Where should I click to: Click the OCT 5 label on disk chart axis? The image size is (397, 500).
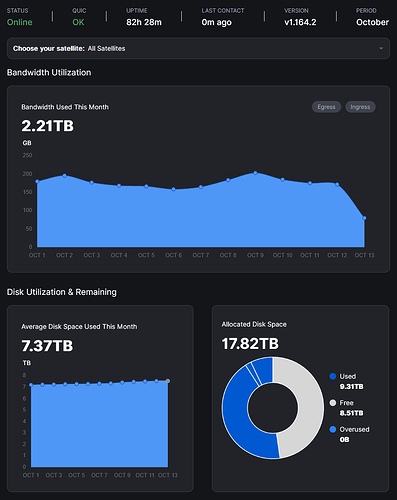[x=77, y=475]
